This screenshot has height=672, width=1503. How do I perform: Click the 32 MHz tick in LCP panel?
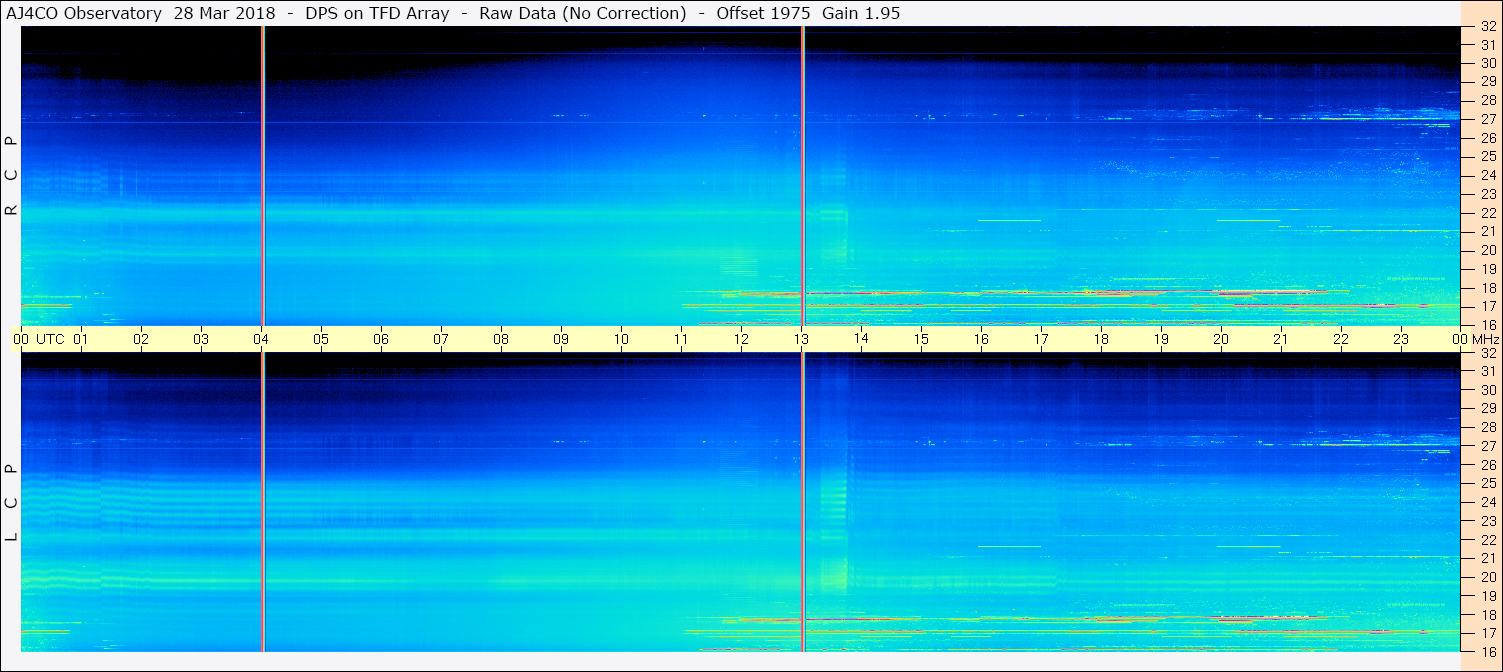tap(1487, 353)
